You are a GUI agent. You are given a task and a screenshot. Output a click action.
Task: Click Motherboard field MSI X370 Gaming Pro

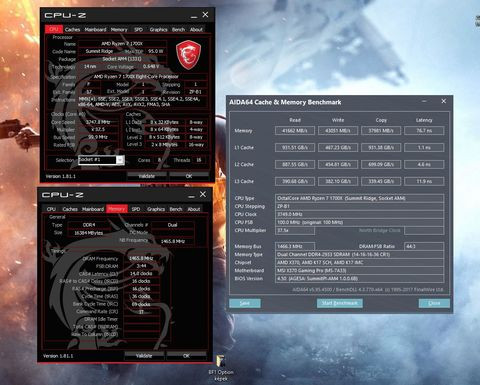click(359, 270)
